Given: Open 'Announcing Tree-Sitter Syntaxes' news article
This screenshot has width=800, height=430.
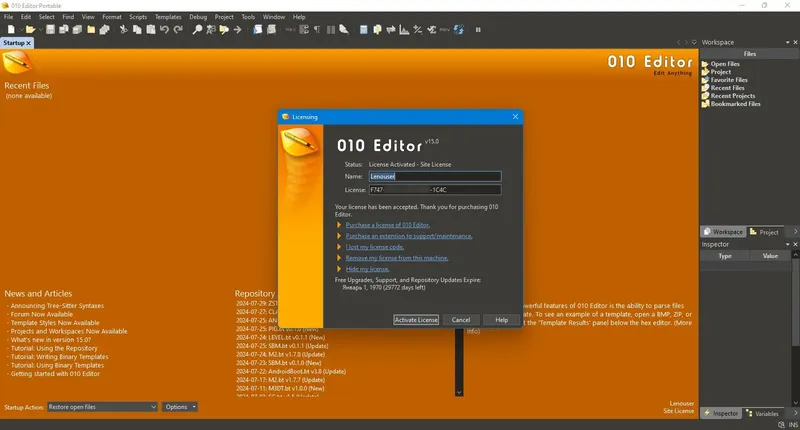Looking at the screenshot, I should [57, 306].
